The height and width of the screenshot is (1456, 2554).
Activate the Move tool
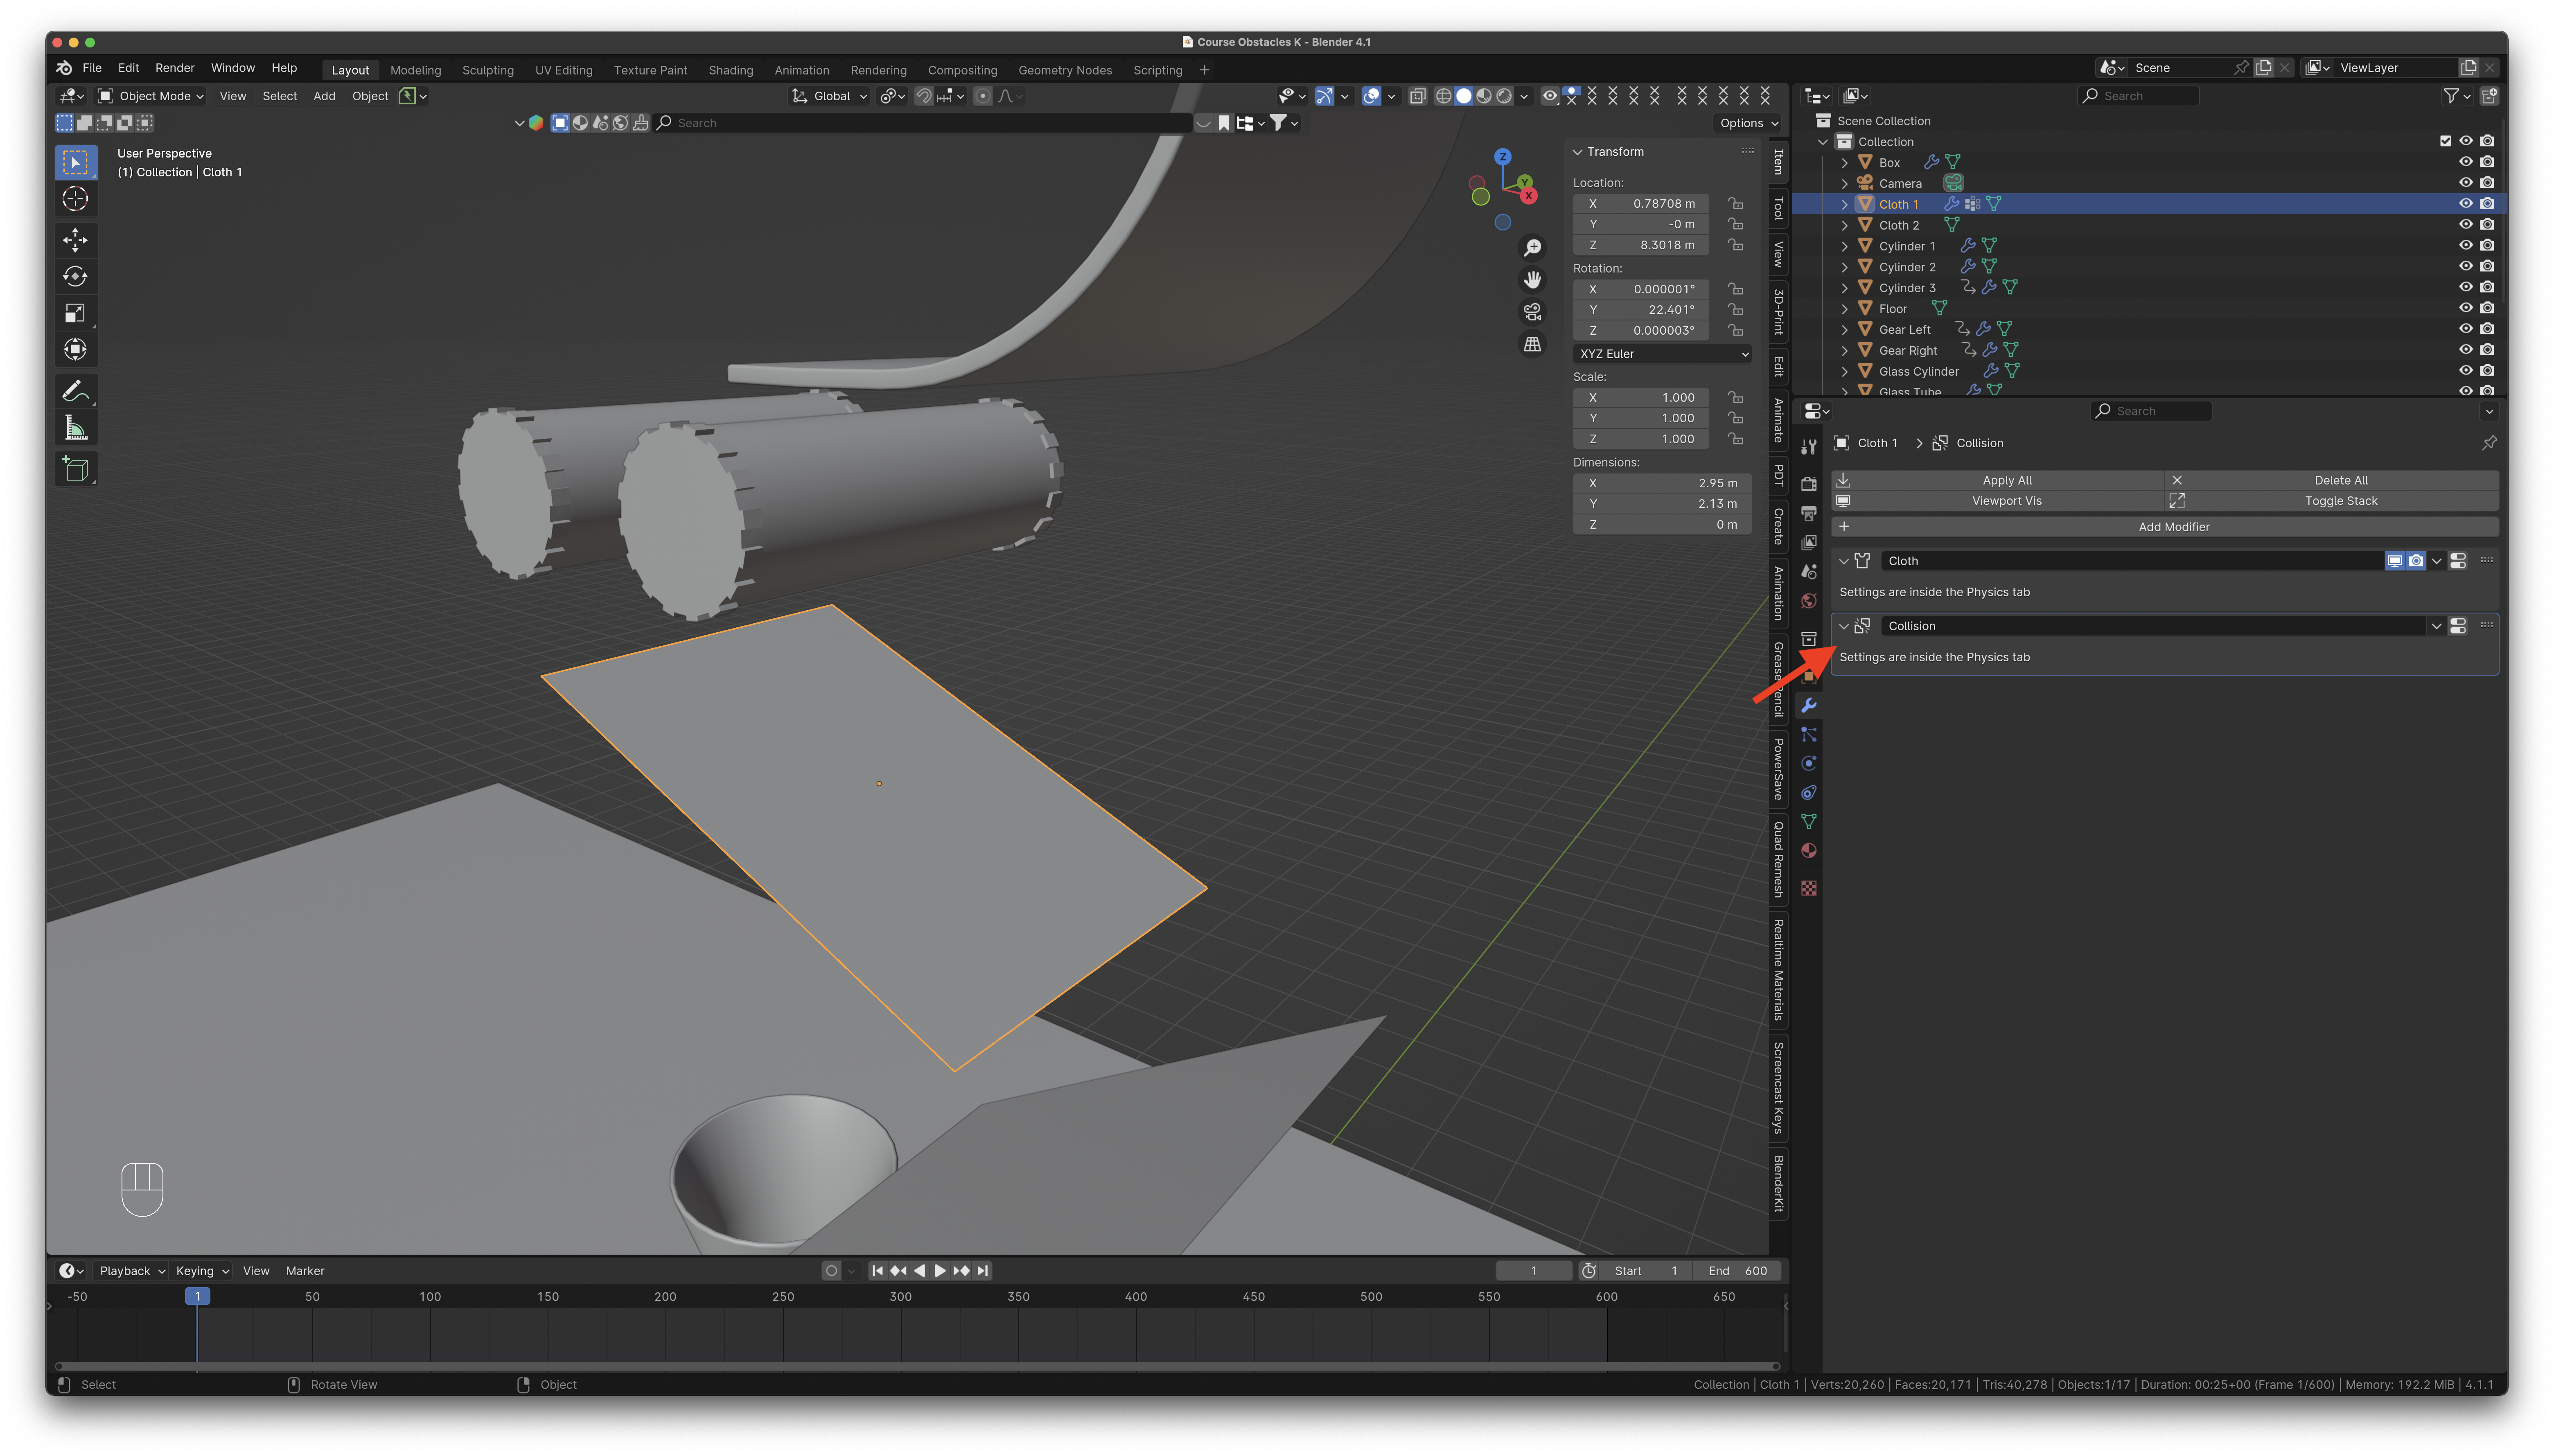coord(75,240)
